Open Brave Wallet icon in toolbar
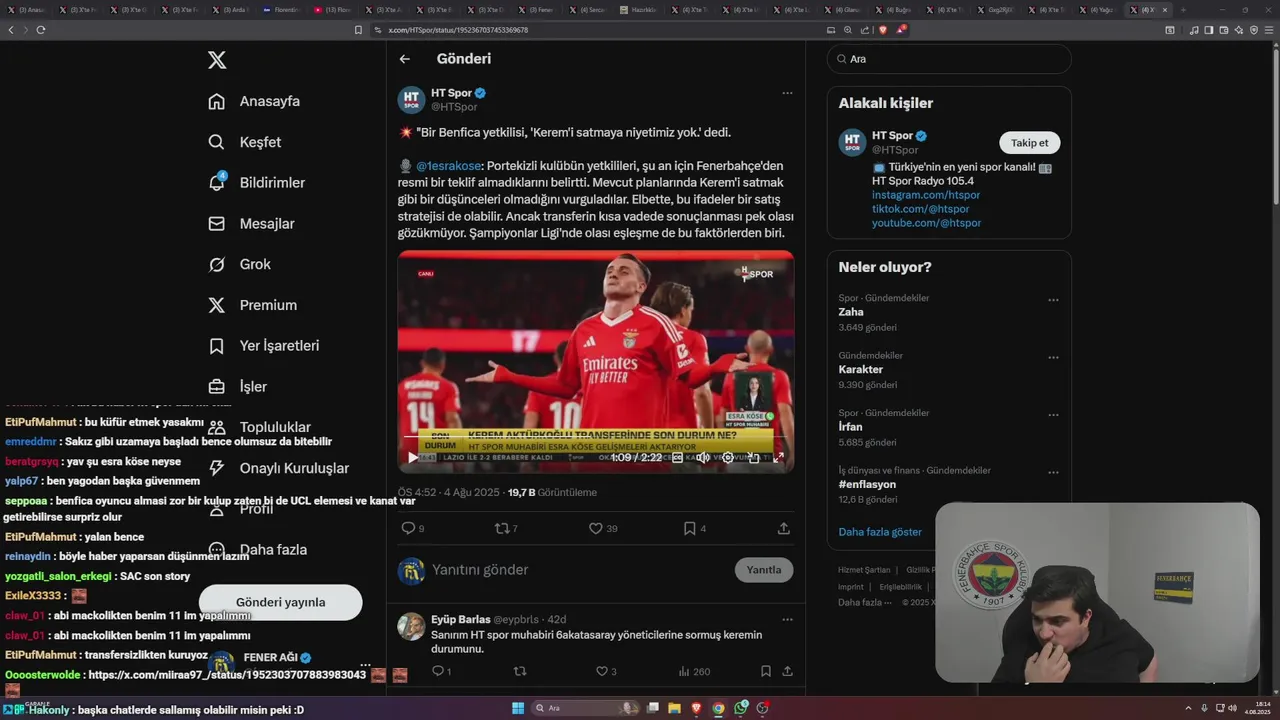 (x=1222, y=30)
